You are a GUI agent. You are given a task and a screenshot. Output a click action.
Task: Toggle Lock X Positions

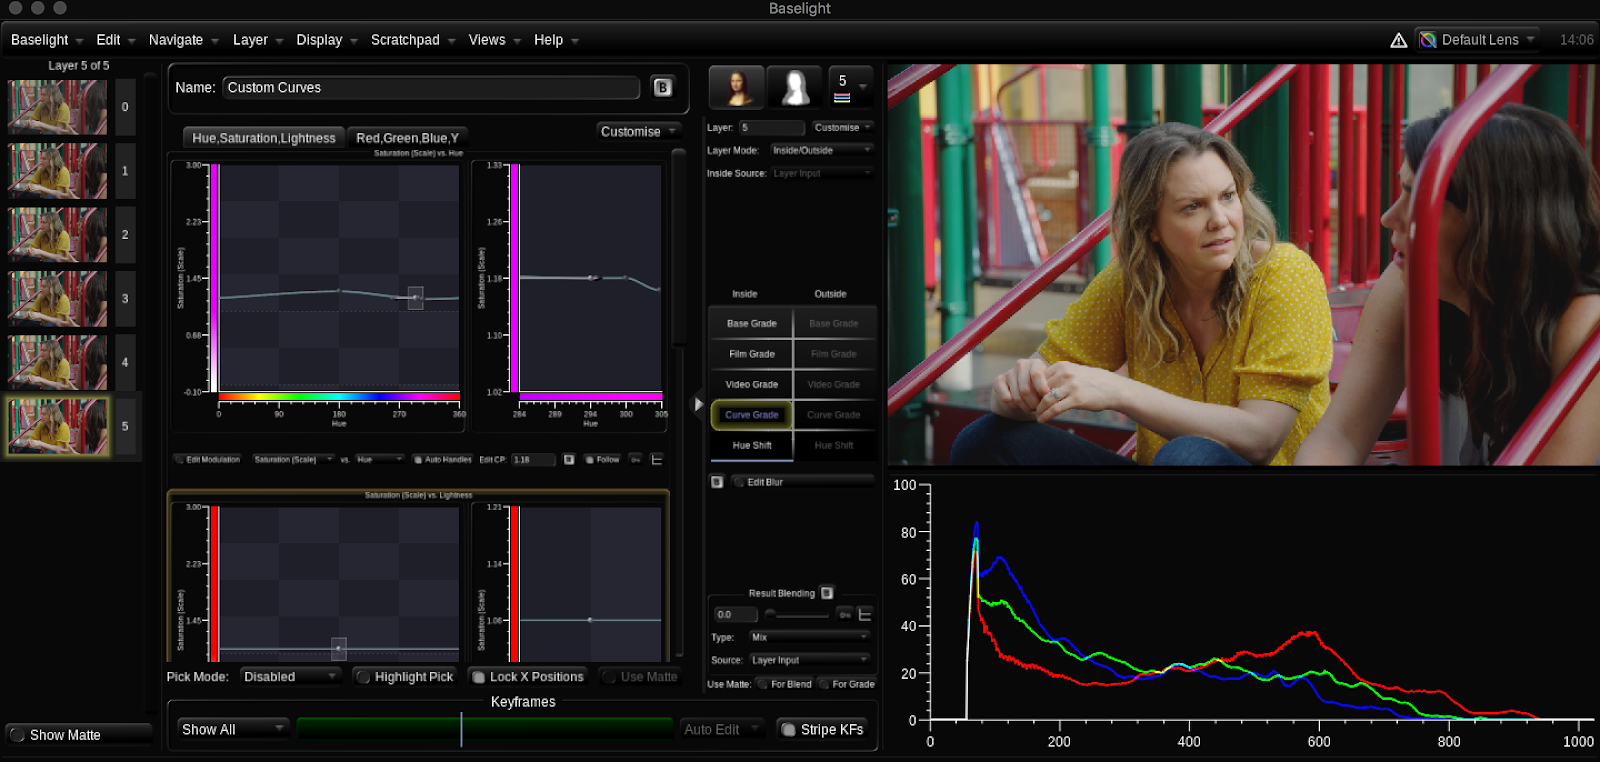pyautogui.click(x=528, y=677)
